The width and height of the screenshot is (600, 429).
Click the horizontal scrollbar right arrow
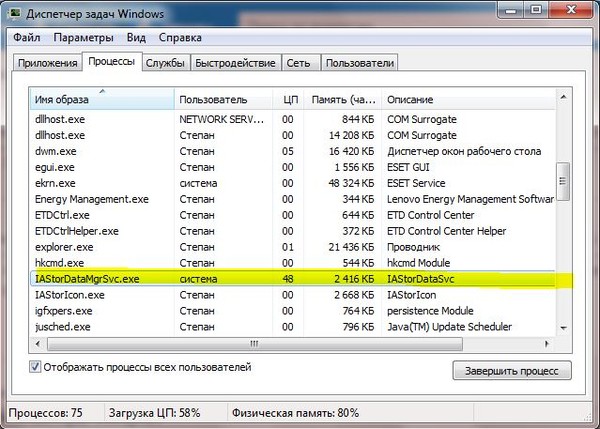tap(547, 344)
